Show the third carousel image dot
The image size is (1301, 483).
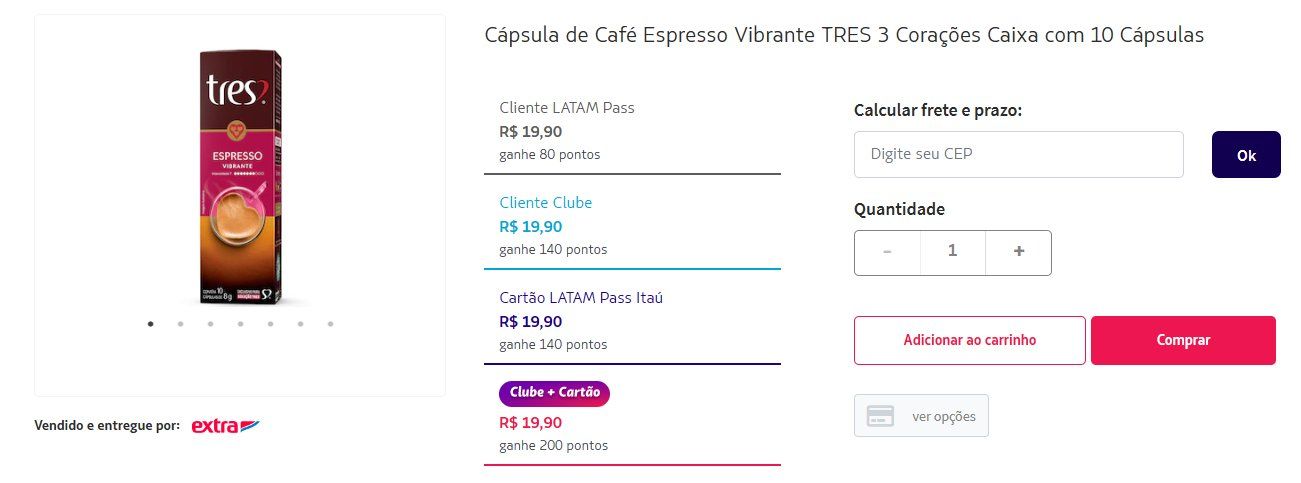coord(211,324)
